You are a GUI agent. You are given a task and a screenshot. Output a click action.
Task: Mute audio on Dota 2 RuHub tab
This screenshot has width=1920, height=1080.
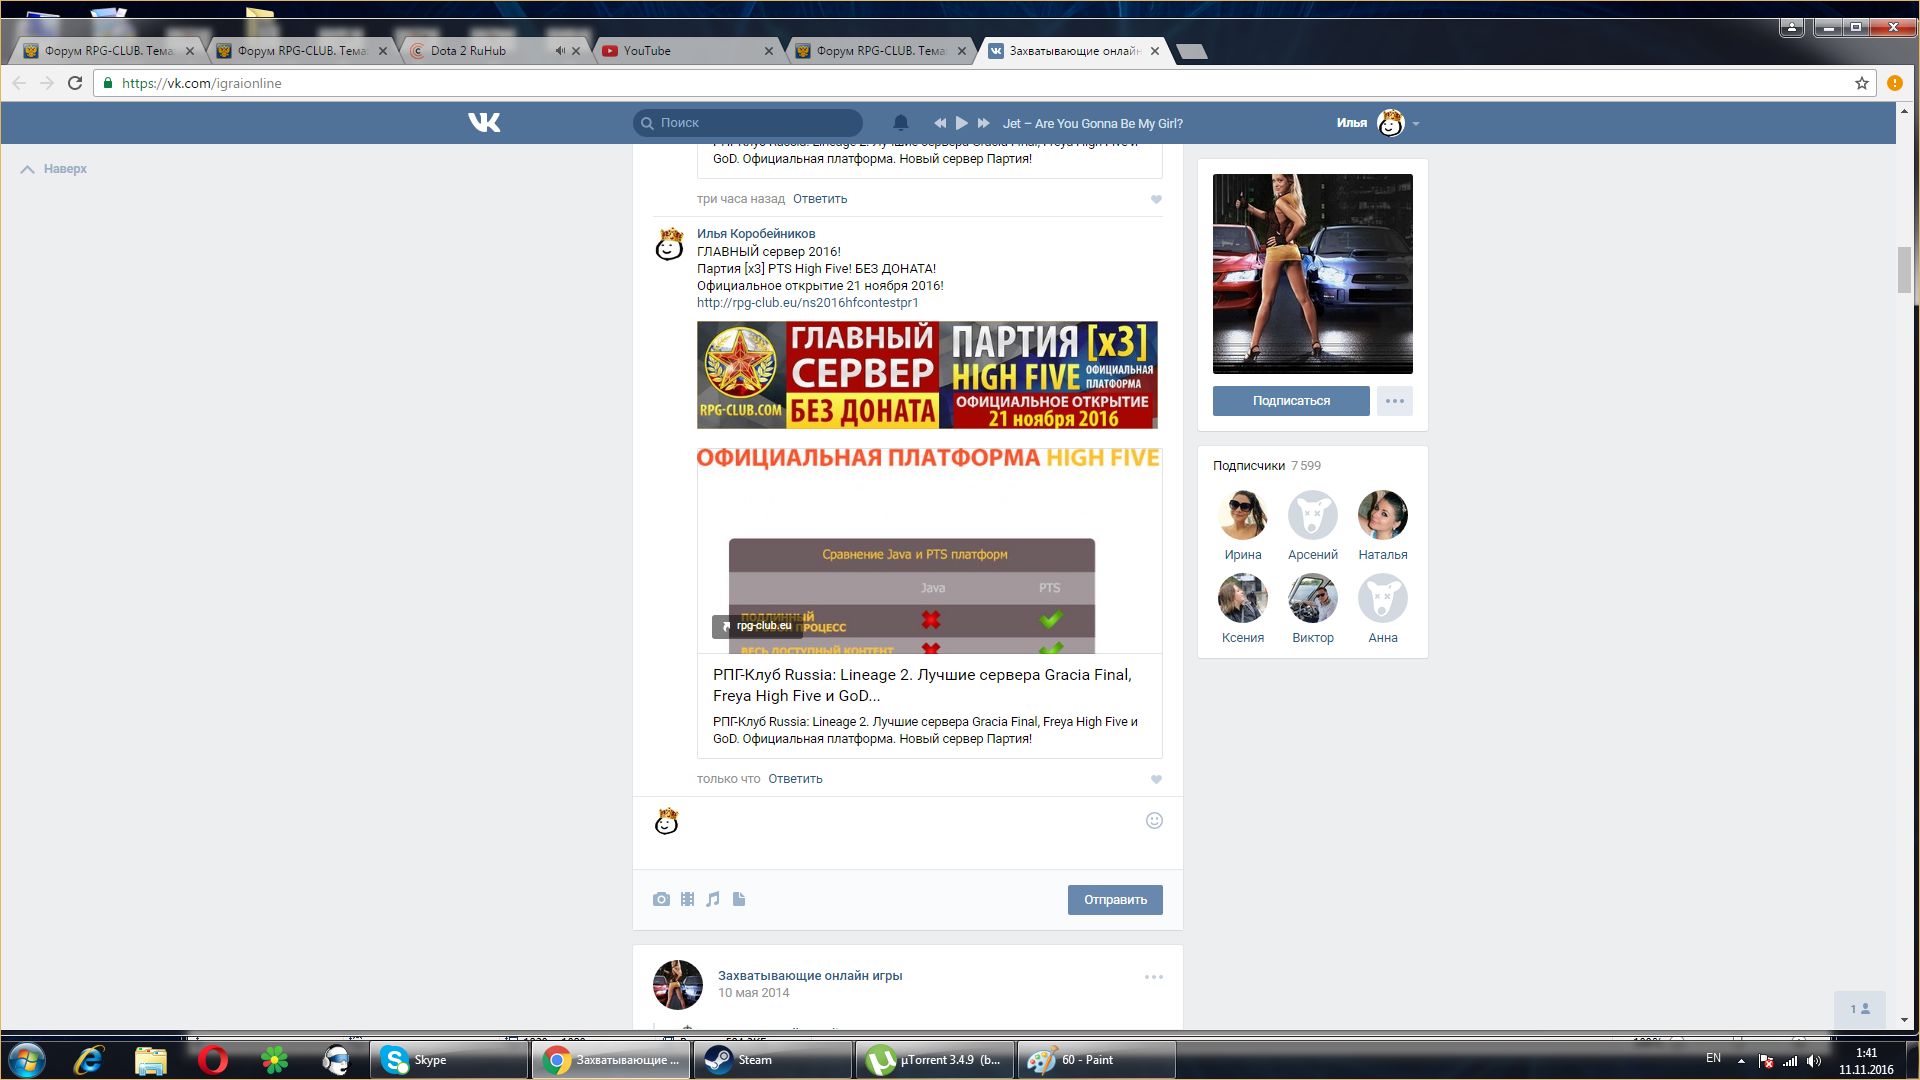click(560, 50)
